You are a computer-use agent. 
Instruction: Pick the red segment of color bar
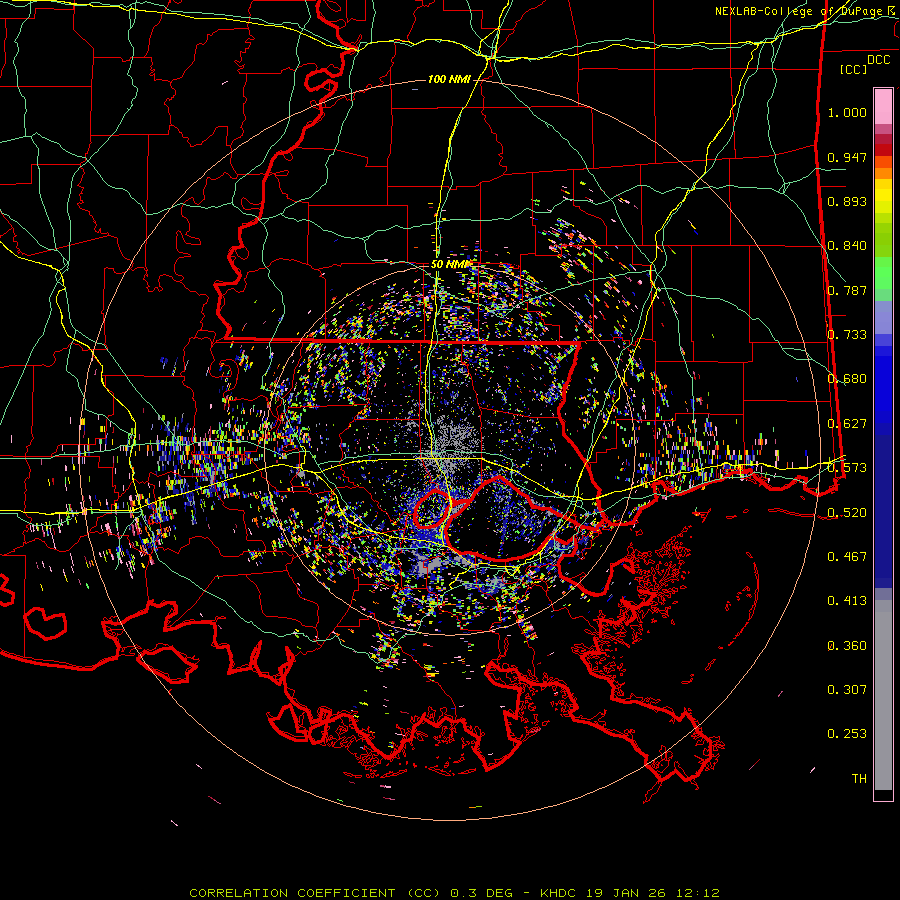tap(883, 150)
